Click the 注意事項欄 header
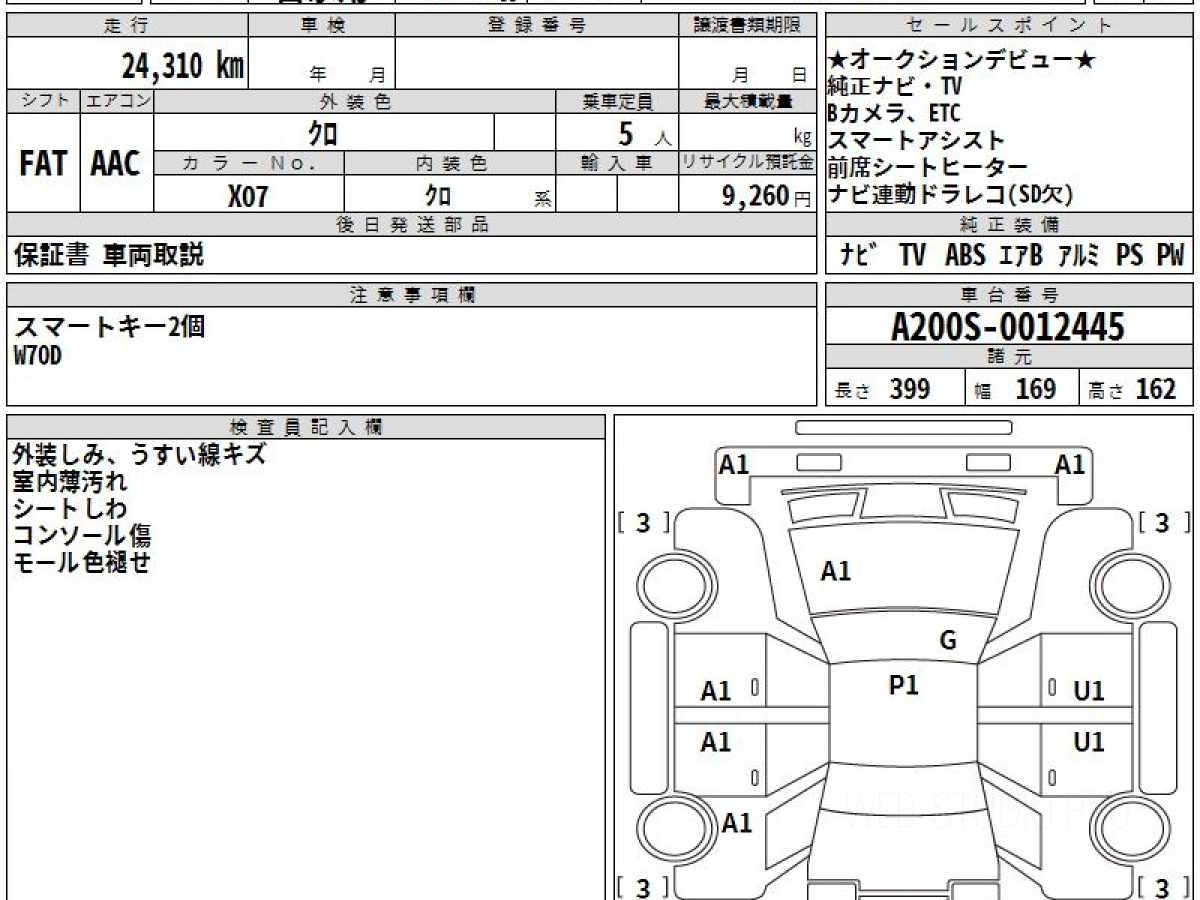1200x900 pixels. [411, 295]
